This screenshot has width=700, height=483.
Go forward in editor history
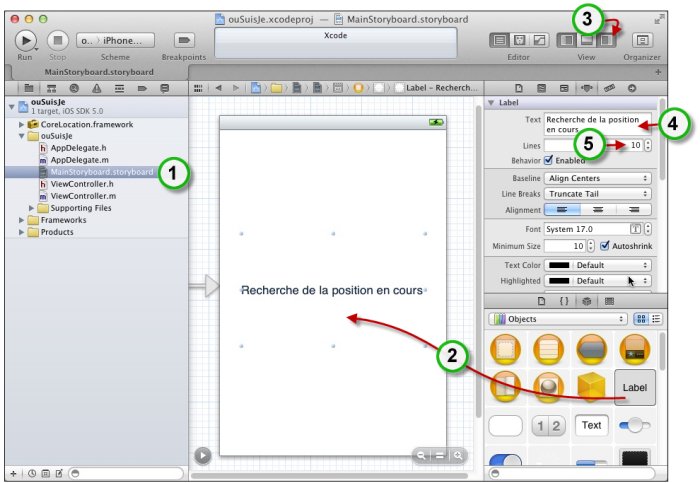click(x=236, y=88)
